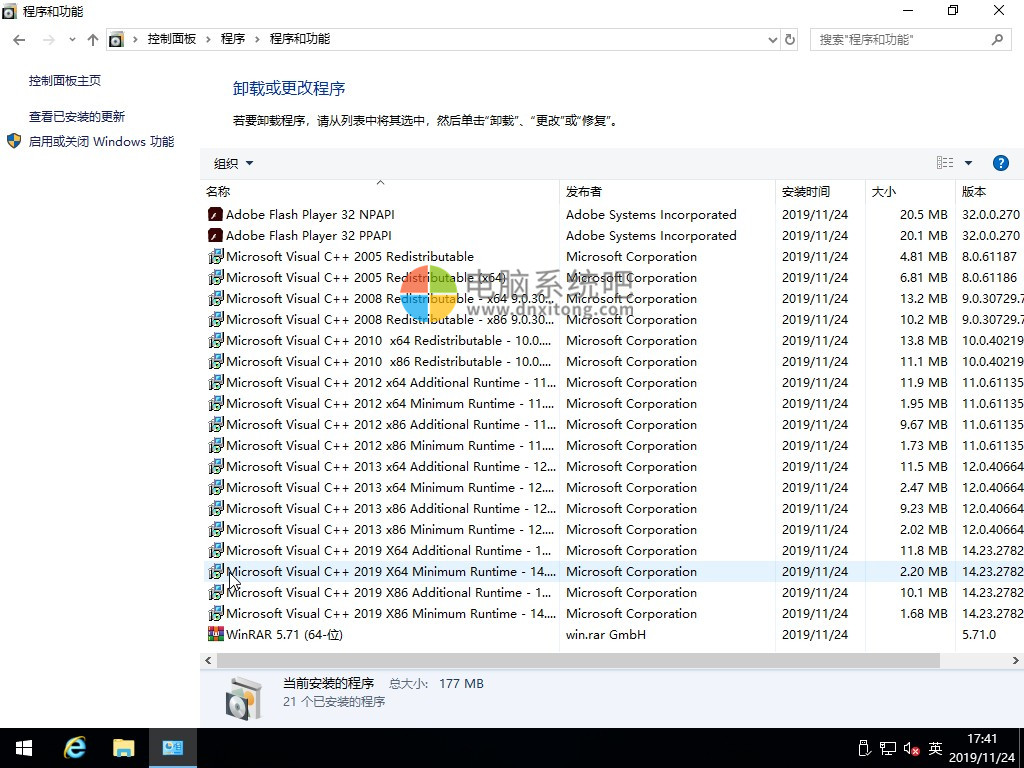
Task: Select the WinRAR 5.71 (64-位) entry name
Action: coord(284,634)
